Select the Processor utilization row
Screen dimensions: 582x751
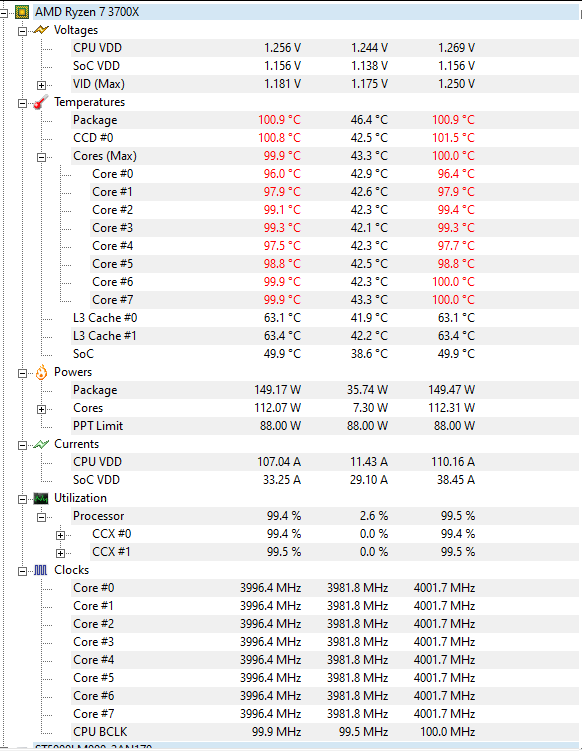click(x=325, y=516)
